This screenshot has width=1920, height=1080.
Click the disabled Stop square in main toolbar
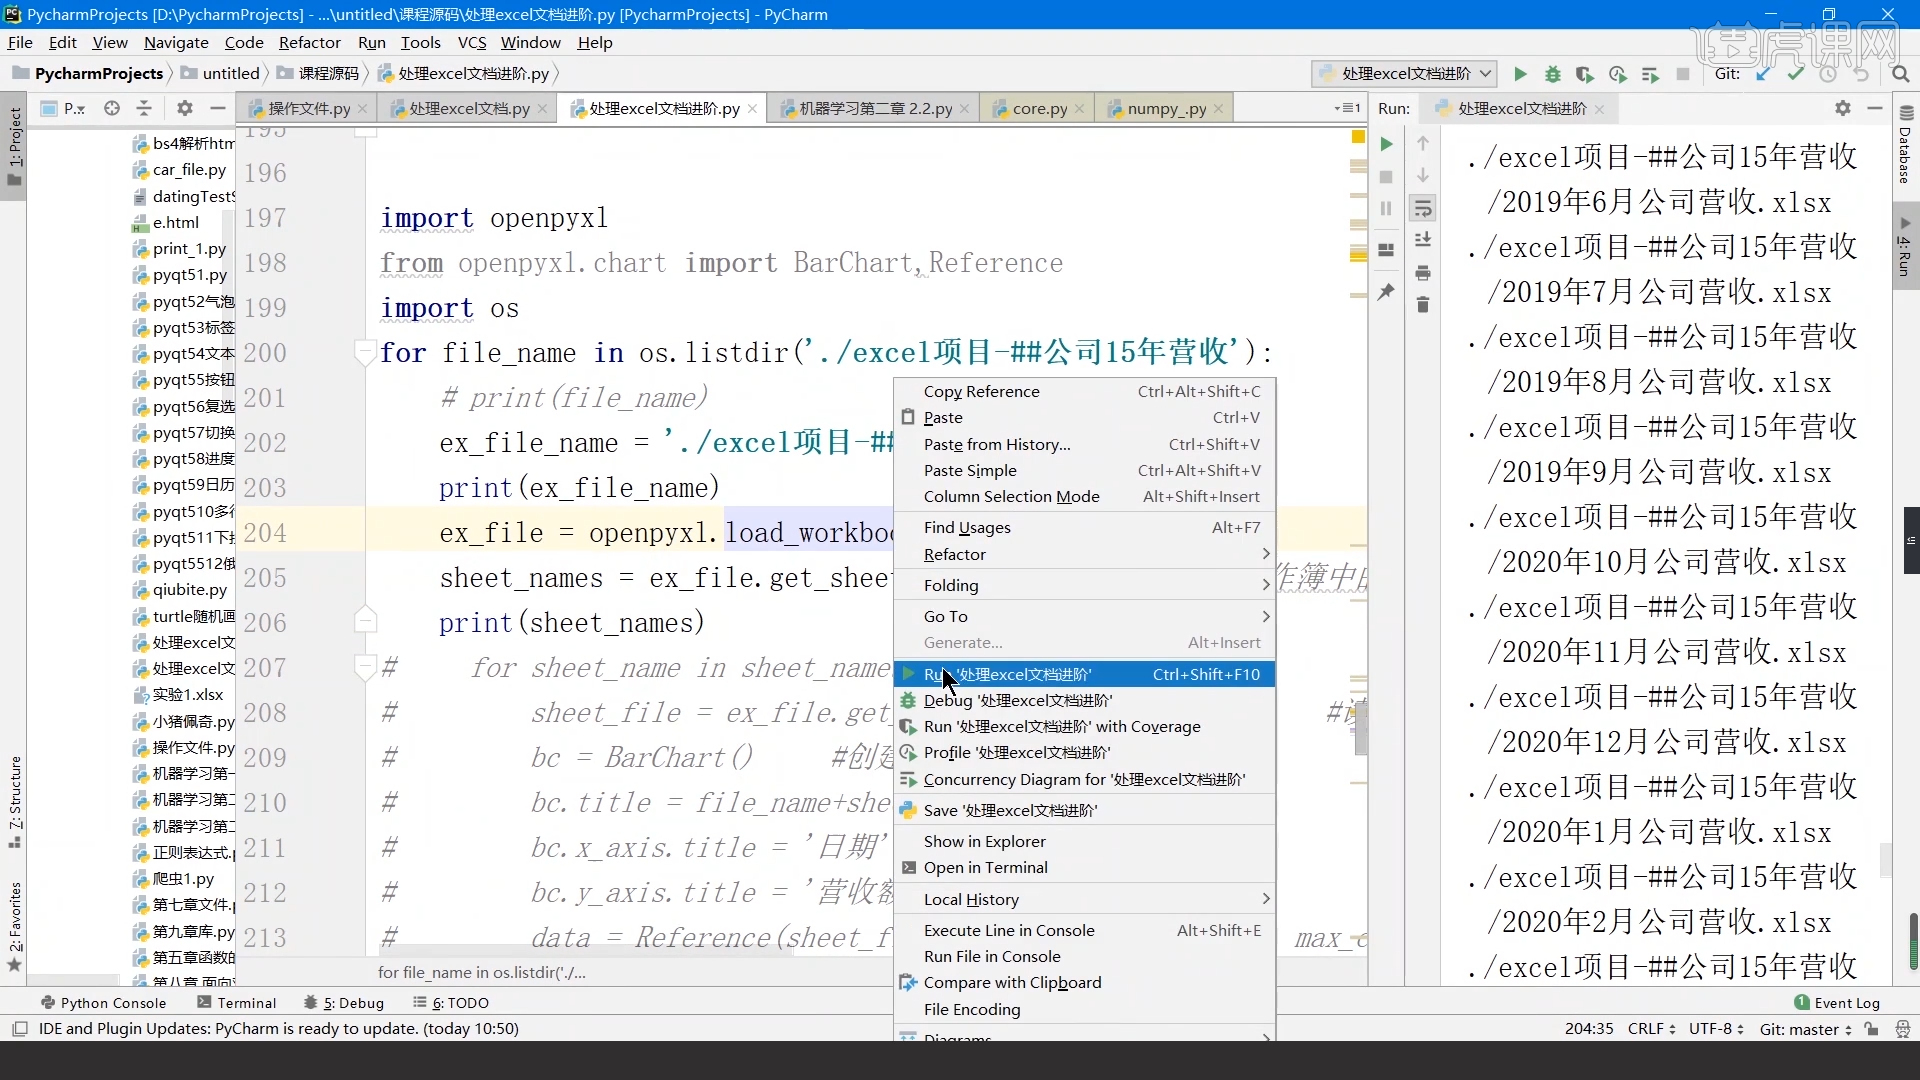click(x=1683, y=74)
